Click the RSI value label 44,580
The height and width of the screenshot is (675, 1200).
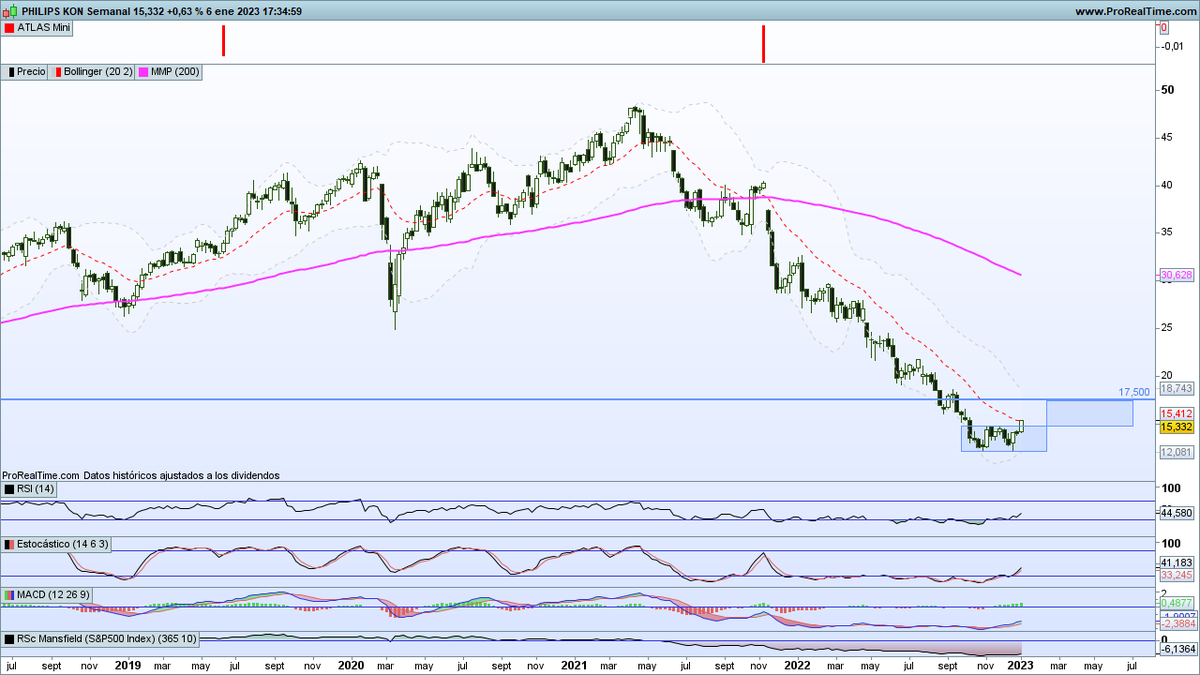click(x=1175, y=513)
